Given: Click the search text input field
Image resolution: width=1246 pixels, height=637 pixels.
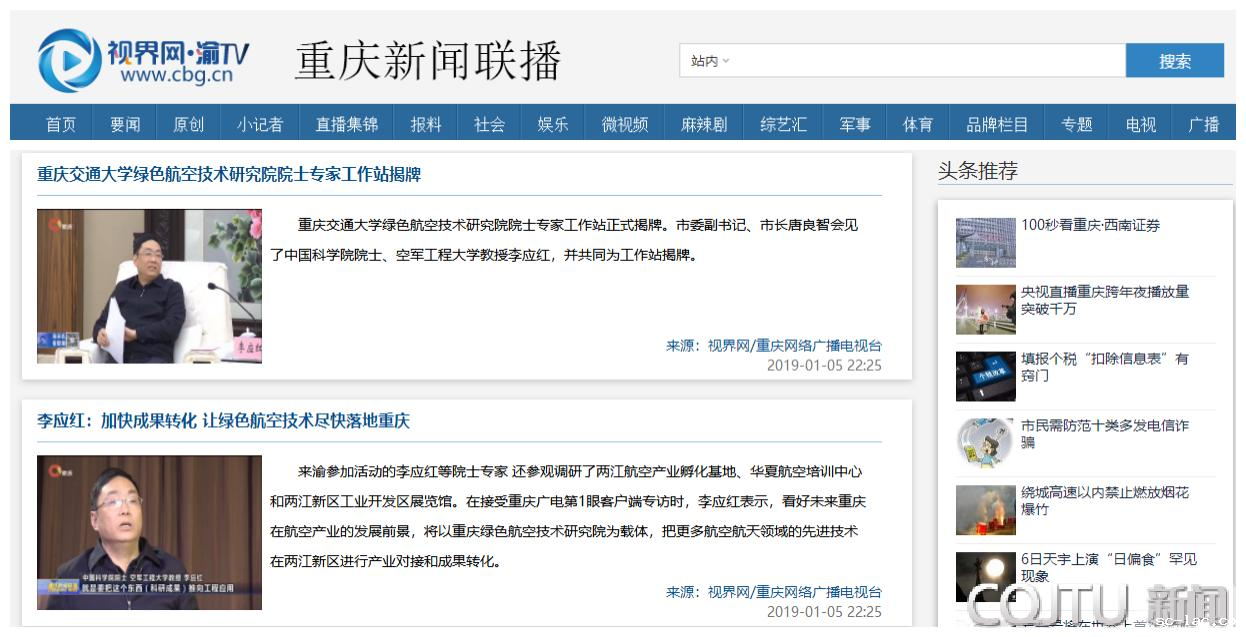Looking at the screenshot, I should (x=925, y=61).
